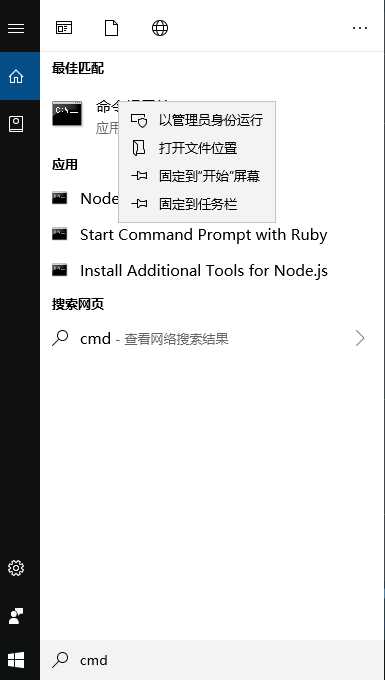Viewport: 385px width, 680px height.
Task: Choose 以管理员身份运行 from context menu
Action: click(197, 120)
